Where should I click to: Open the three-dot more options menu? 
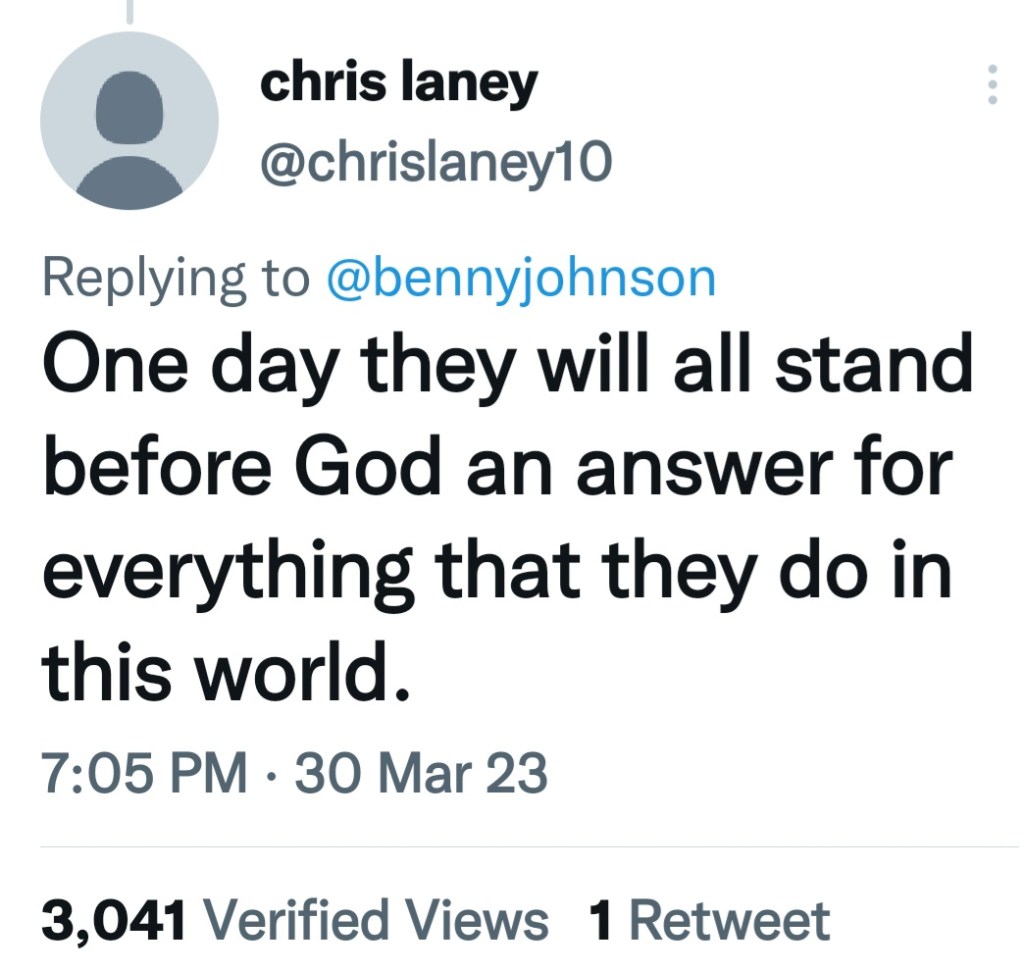992,85
